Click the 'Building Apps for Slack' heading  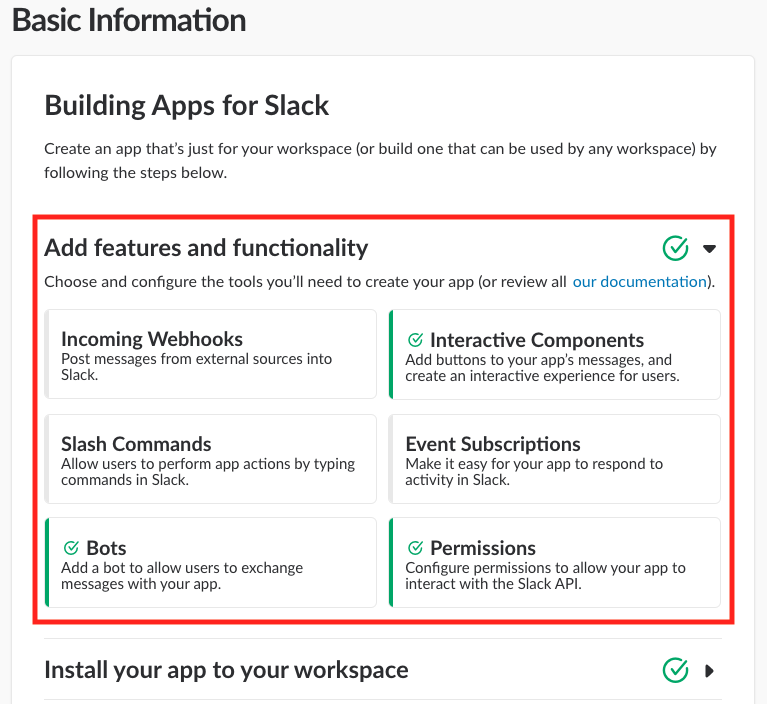pos(187,105)
